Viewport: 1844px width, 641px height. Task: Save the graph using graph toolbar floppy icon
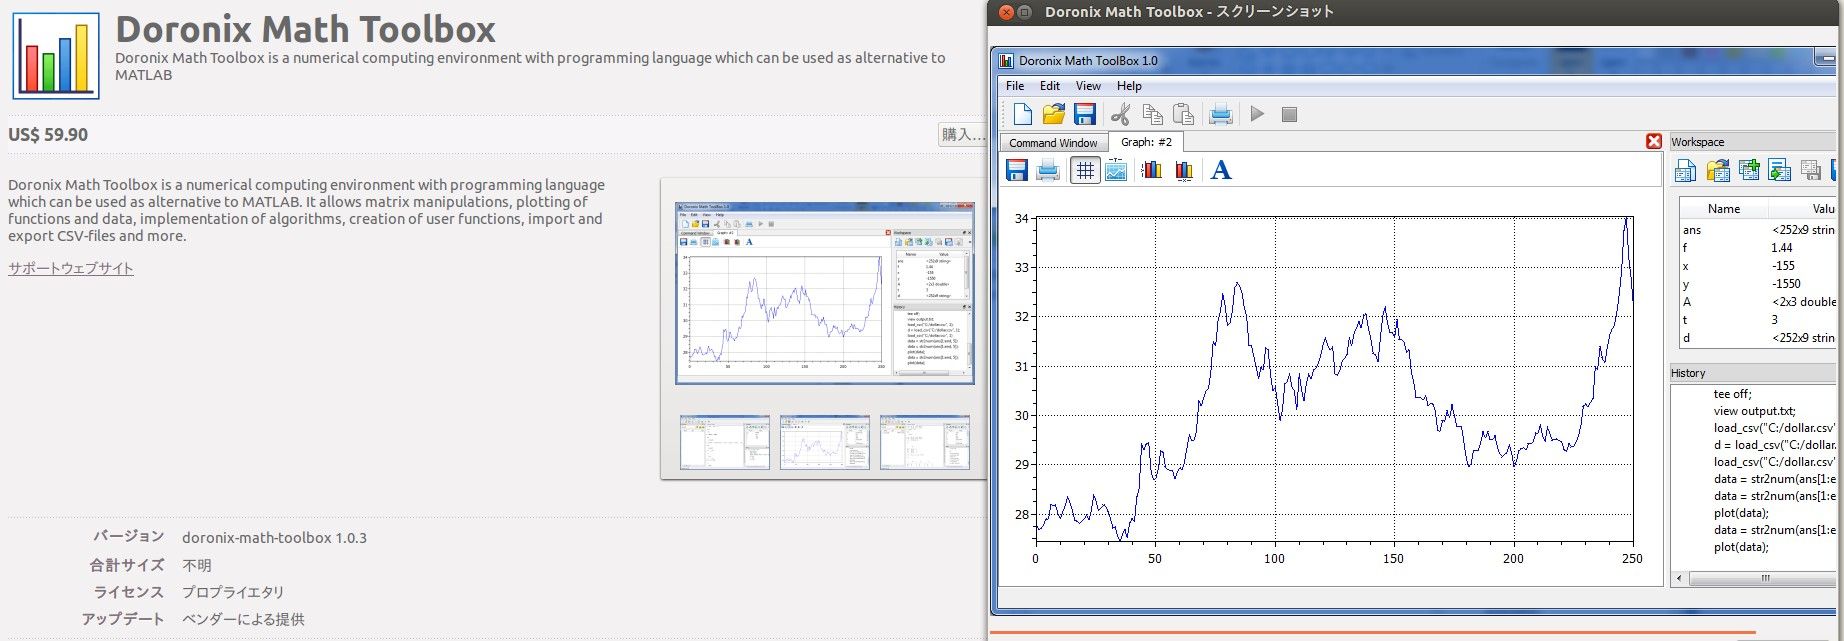1017,170
